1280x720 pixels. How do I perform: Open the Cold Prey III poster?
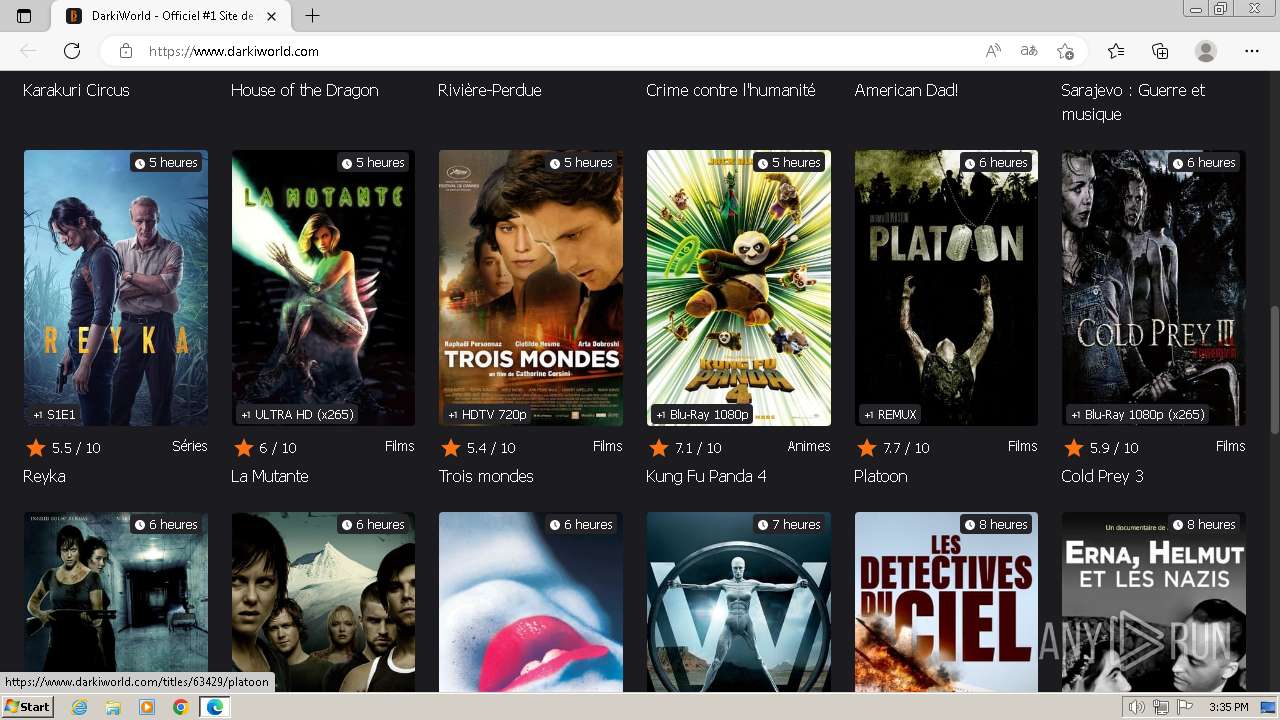click(x=1154, y=288)
